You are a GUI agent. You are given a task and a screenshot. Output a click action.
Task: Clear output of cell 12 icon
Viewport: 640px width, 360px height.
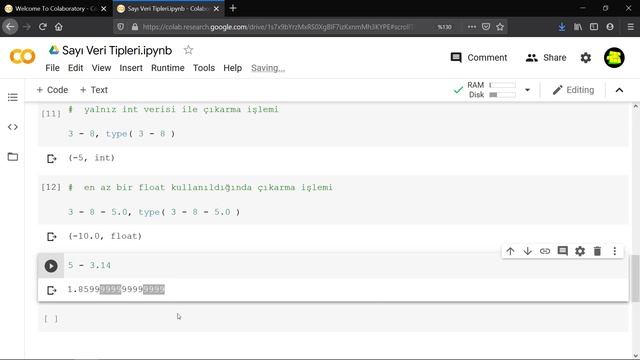click(51, 237)
